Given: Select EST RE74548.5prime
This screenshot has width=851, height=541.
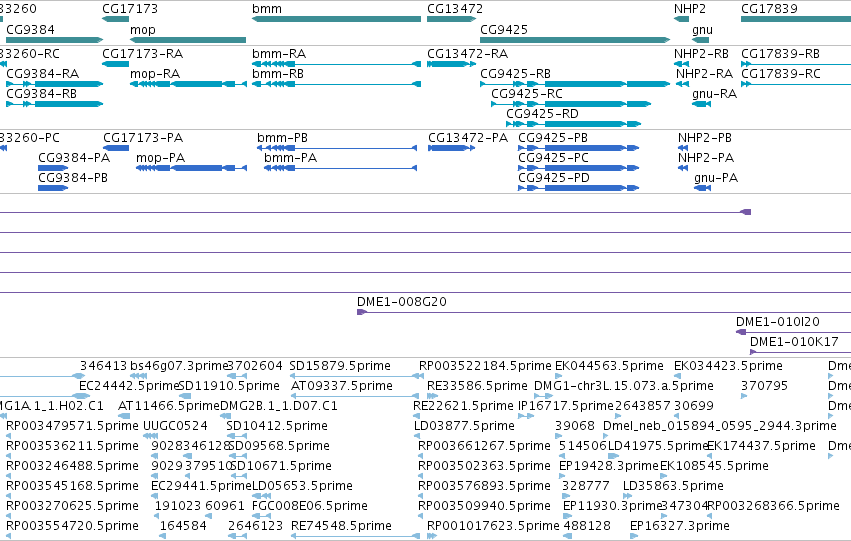Looking at the screenshot, I should 355,536.
